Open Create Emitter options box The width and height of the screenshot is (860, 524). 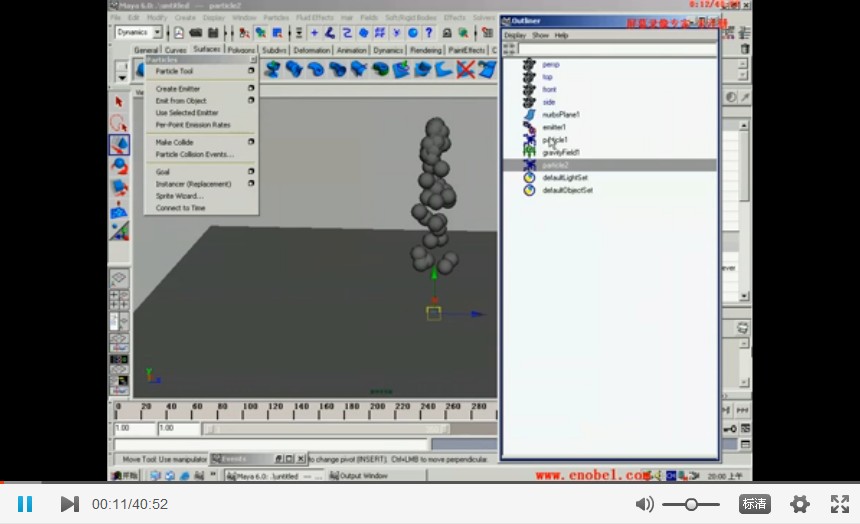pos(251,88)
